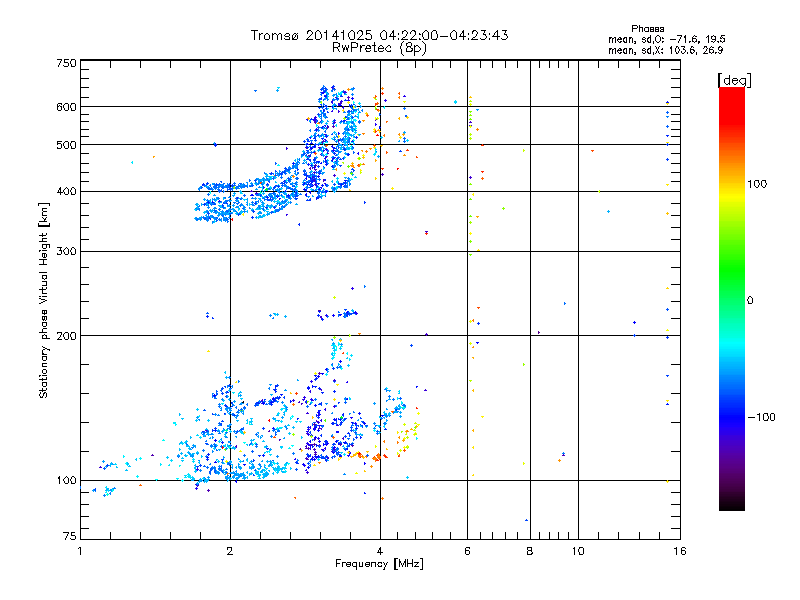Image resolution: width=800 pixels, height=600 pixels.
Task: Click the y-axis tick label "75"
Action: pos(70,536)
